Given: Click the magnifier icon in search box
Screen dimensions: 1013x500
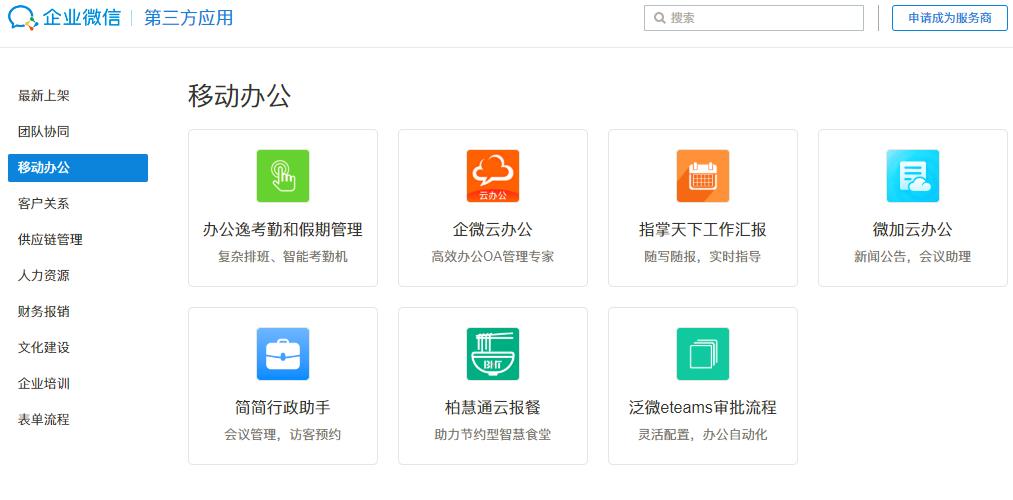Looking at the screenshot, I should click(660, 18).
